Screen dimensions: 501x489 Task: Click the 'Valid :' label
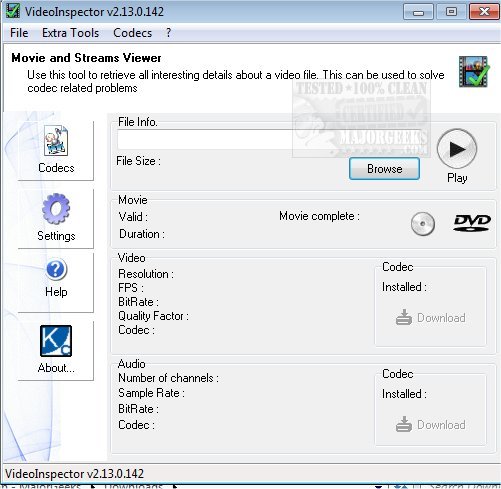[133, 217]
